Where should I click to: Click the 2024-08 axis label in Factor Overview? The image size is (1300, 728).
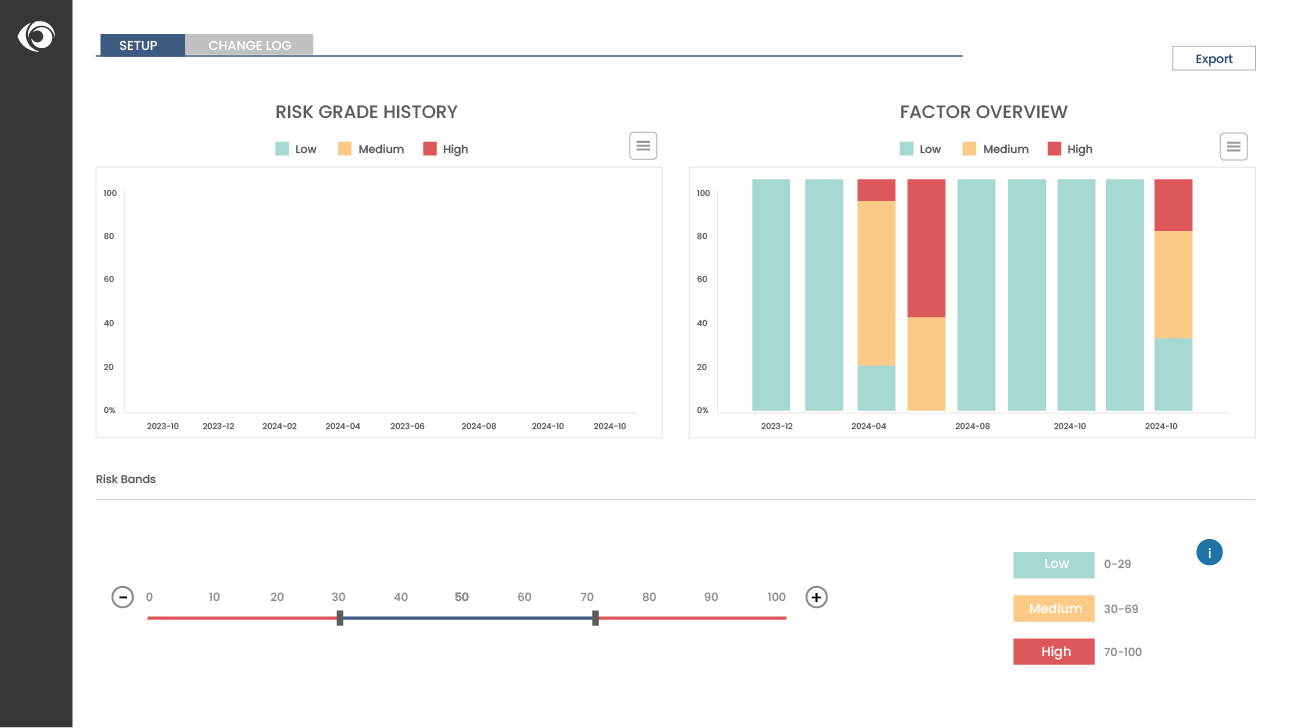point(972,426)
